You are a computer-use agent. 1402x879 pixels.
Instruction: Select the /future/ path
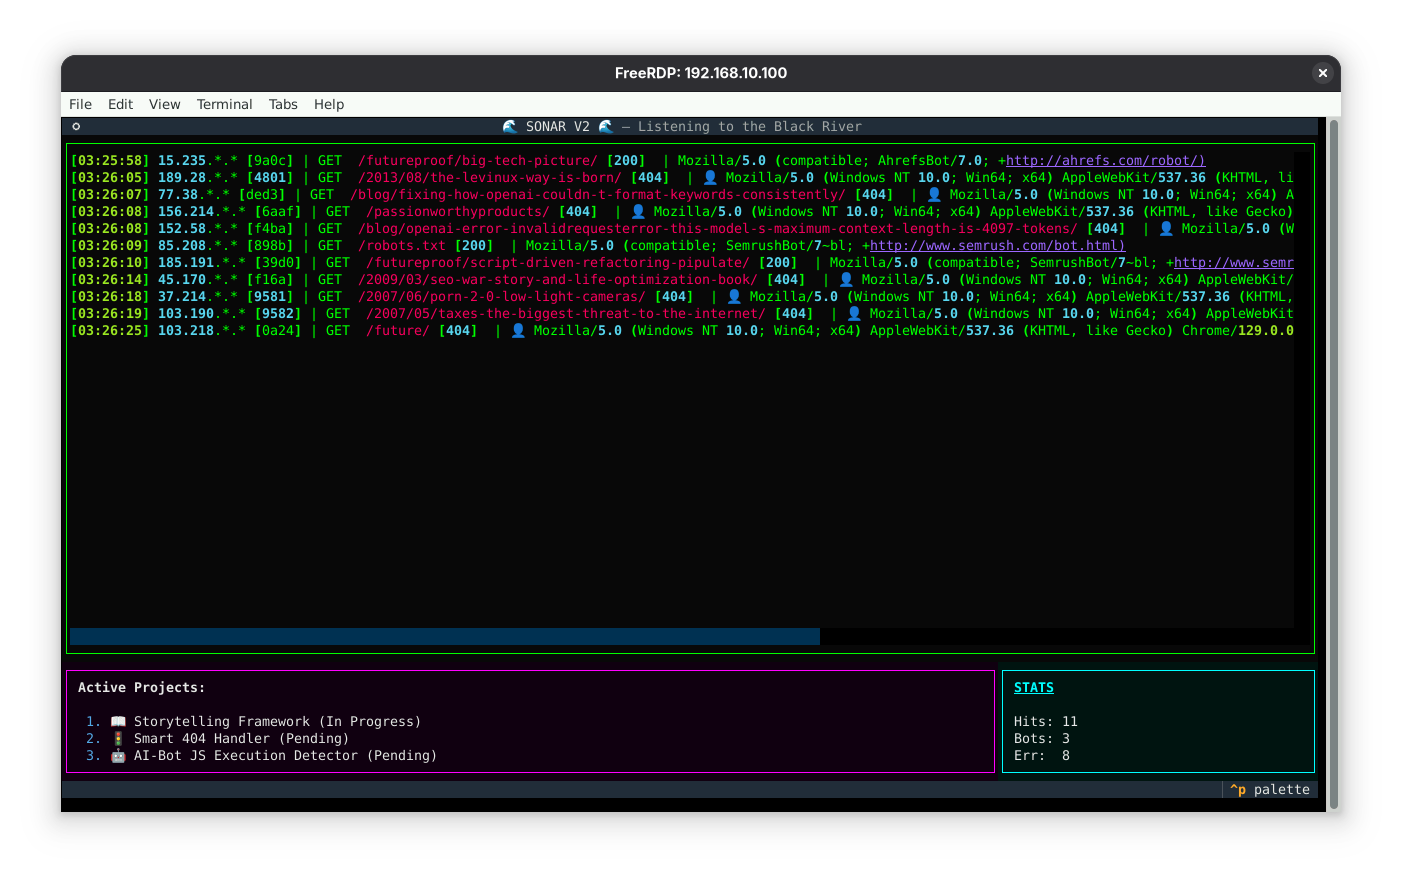click(398, 330)
